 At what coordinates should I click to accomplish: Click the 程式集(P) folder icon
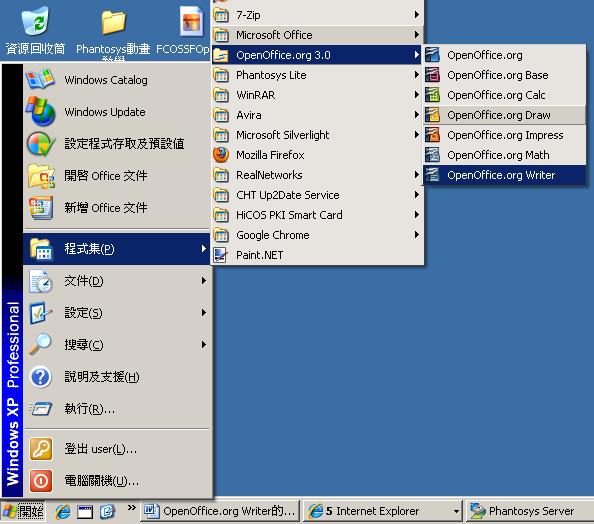[x=41, y=249]
